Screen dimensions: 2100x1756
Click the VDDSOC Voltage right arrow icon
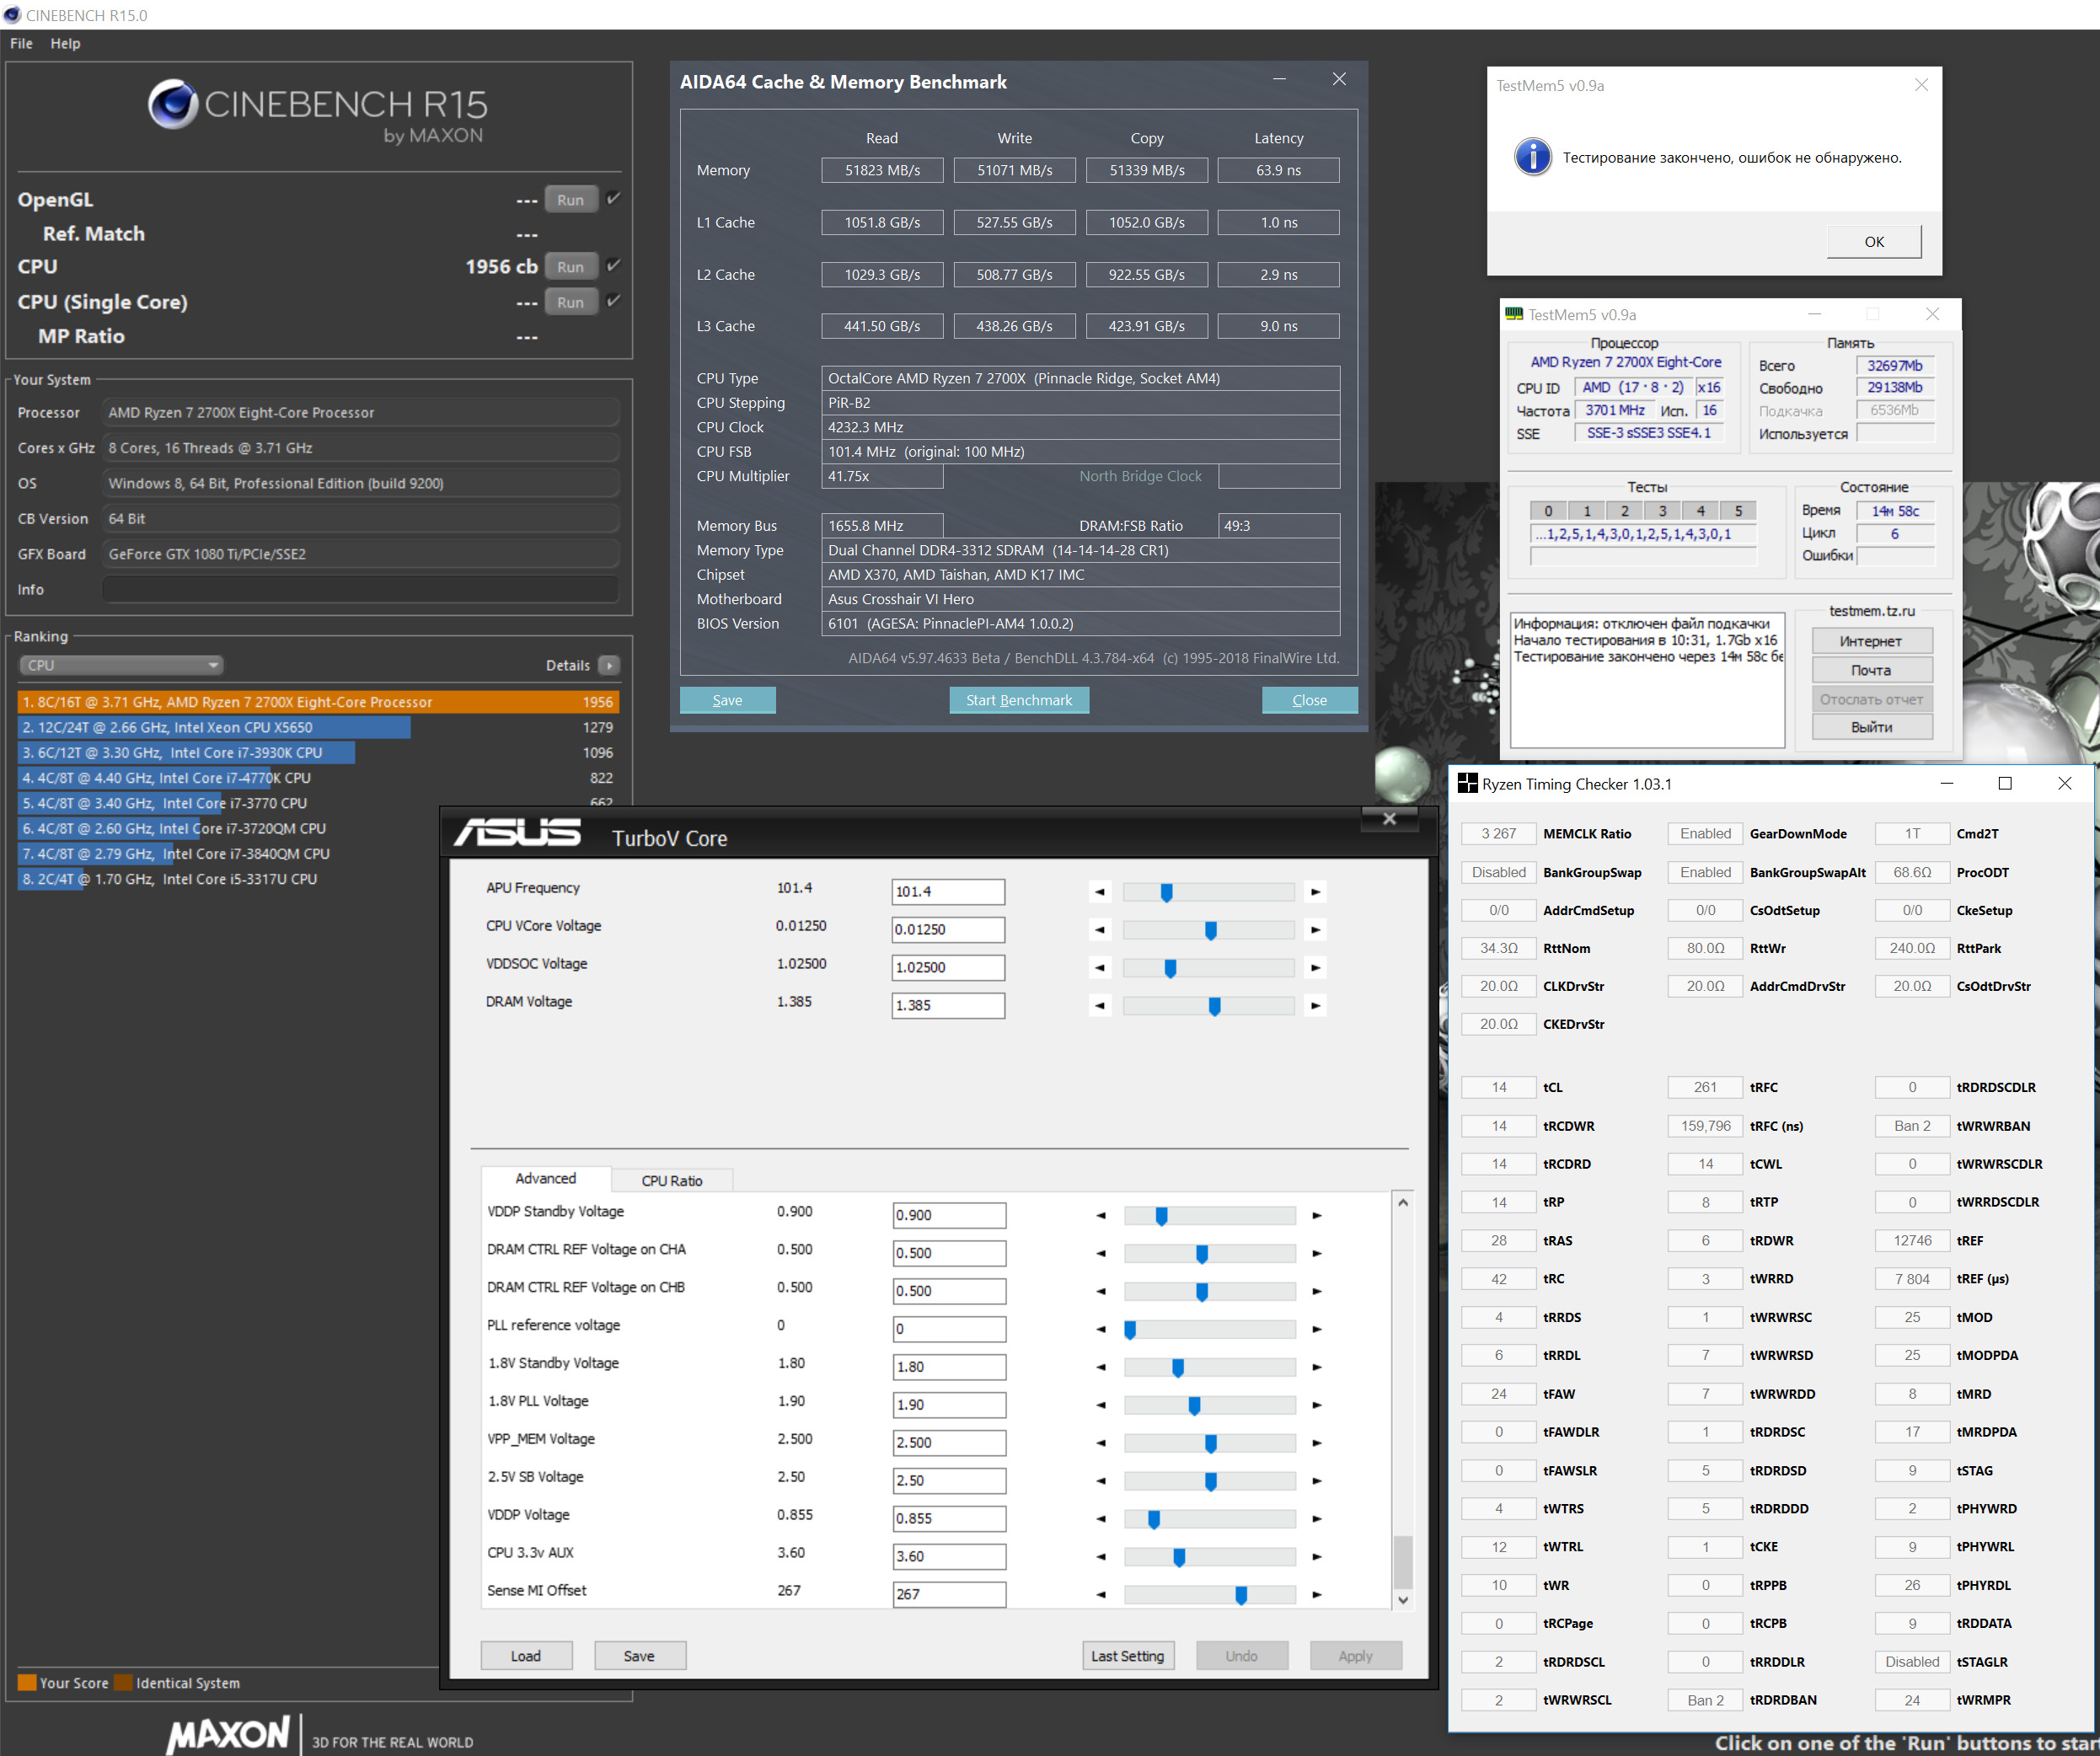click(1315, 968)
